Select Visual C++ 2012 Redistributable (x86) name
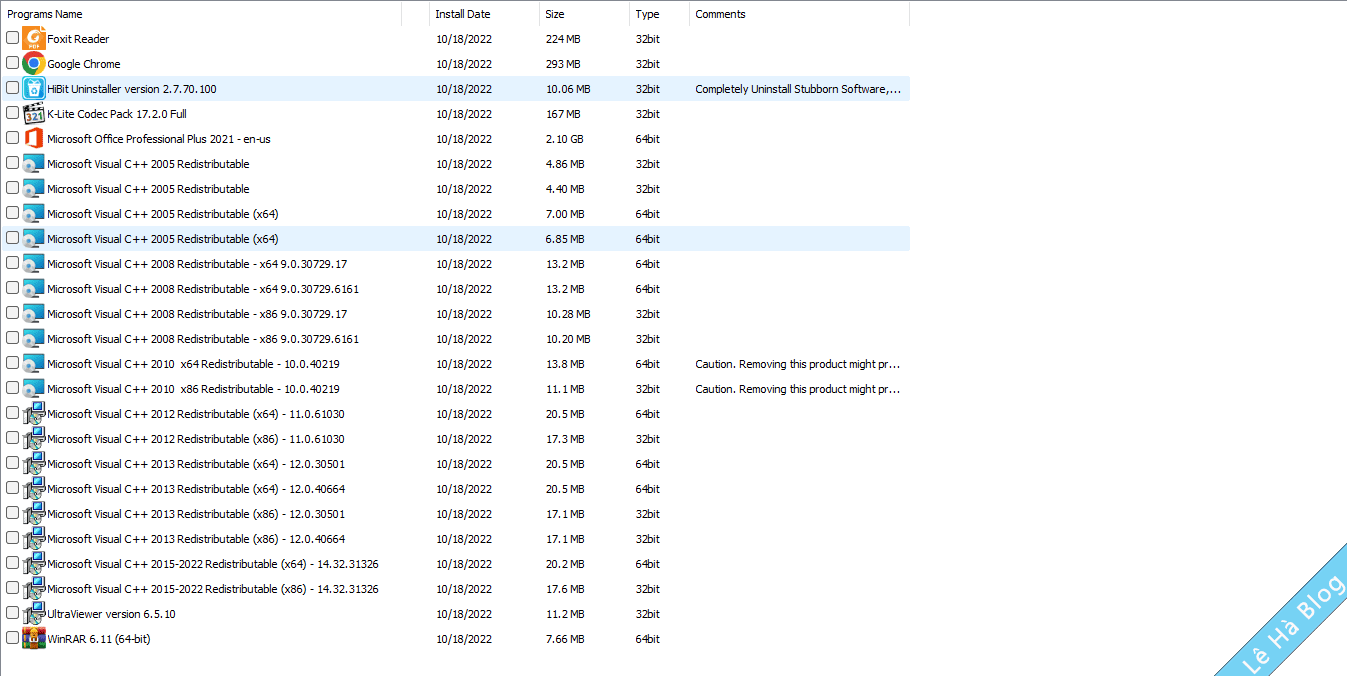1347x676 pixels. [196, 439]
